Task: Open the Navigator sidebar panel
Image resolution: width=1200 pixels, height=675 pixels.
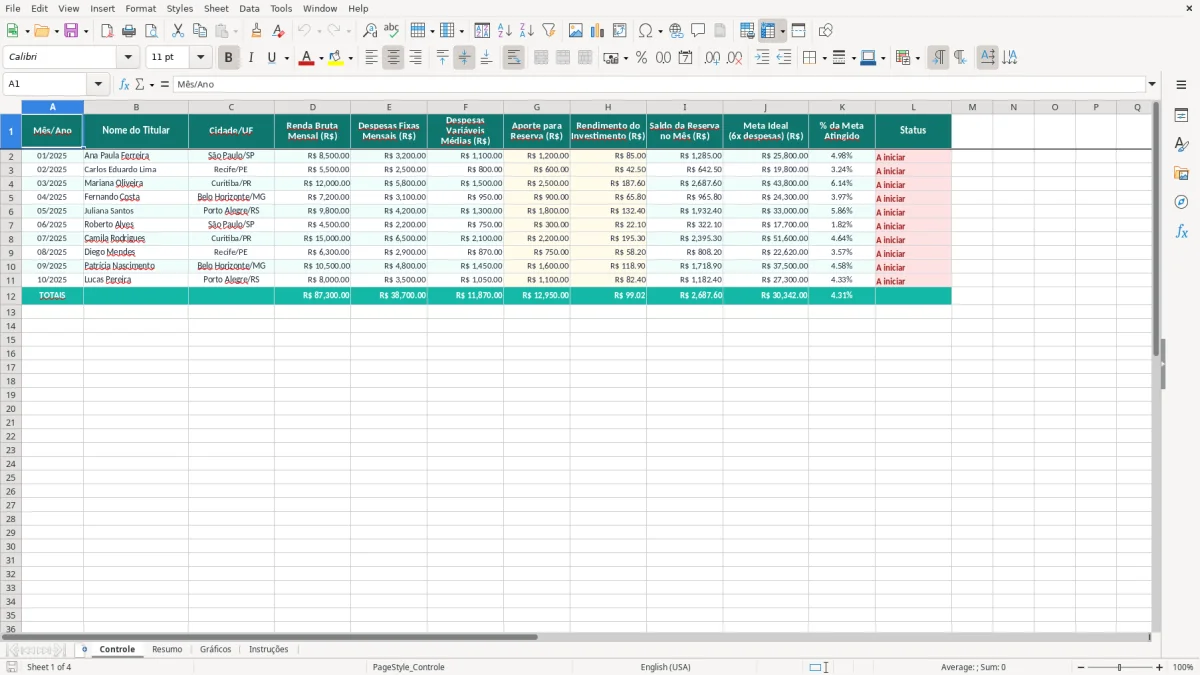Action: pyautogui.click(x=1181, y=202)
